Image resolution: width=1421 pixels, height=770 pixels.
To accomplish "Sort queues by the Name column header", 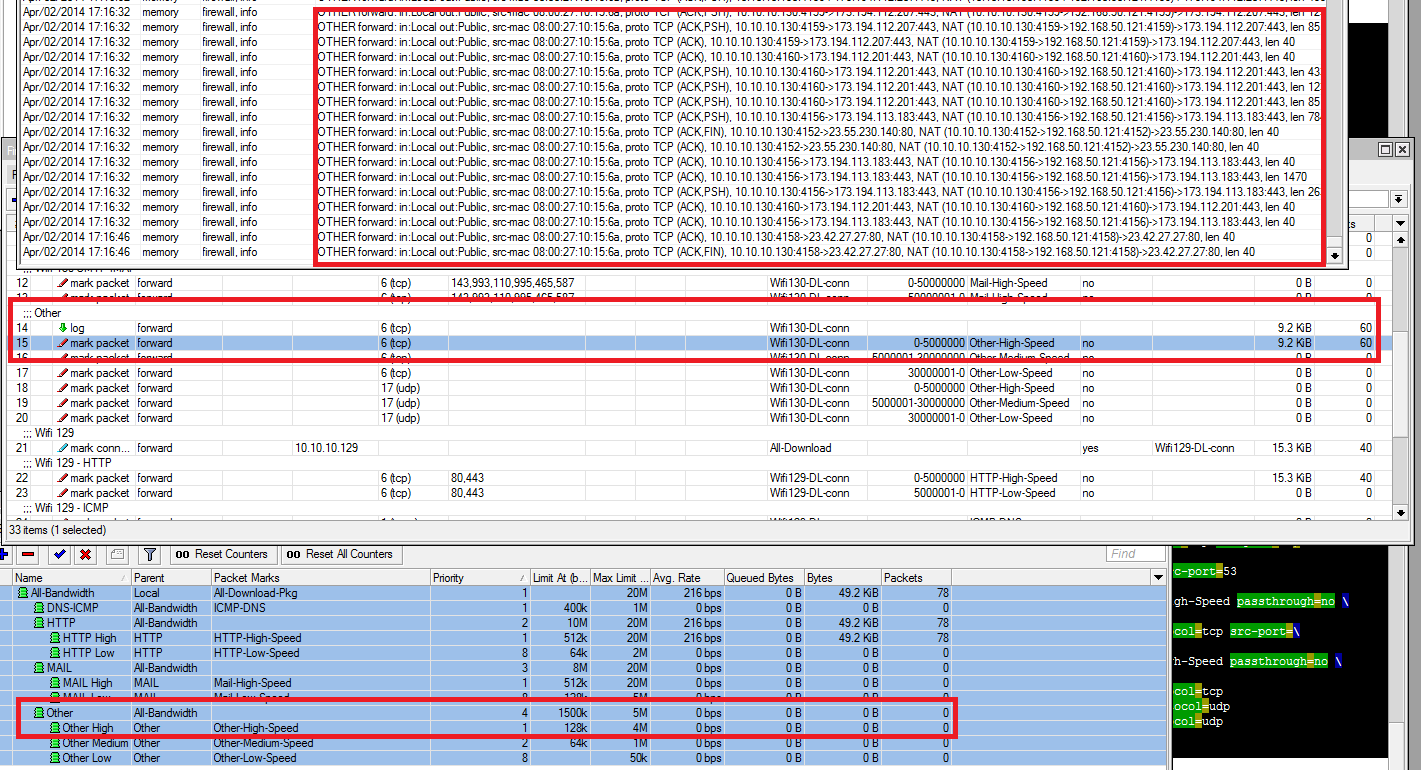I will (71, 578).
